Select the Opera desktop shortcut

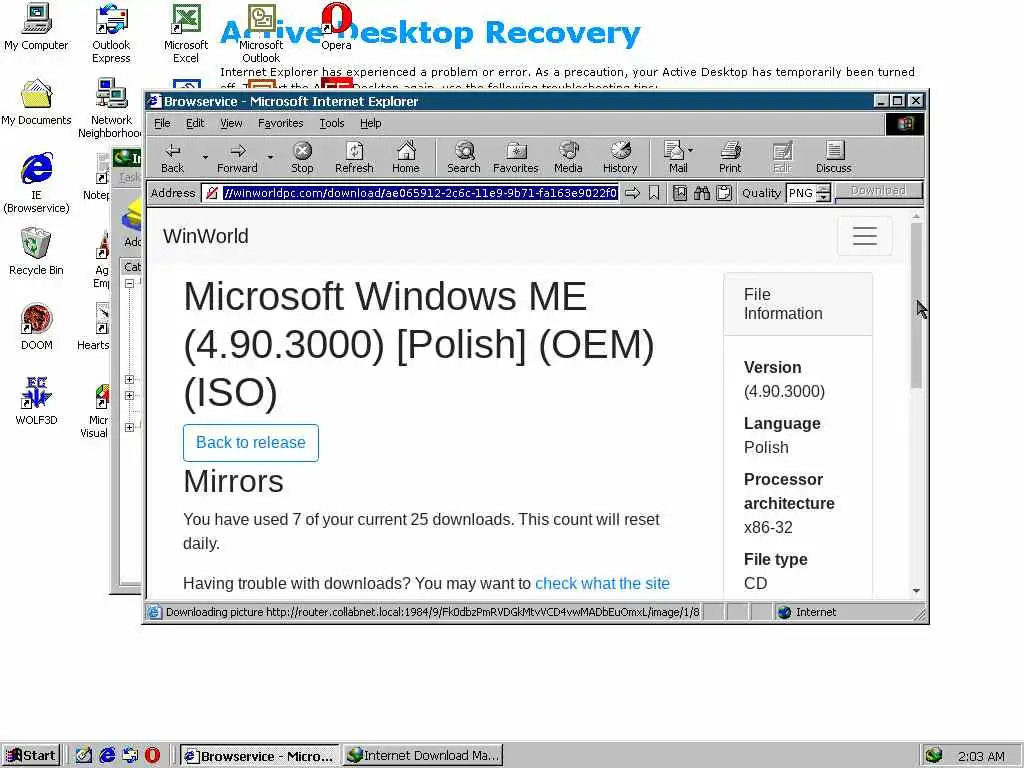336,29
